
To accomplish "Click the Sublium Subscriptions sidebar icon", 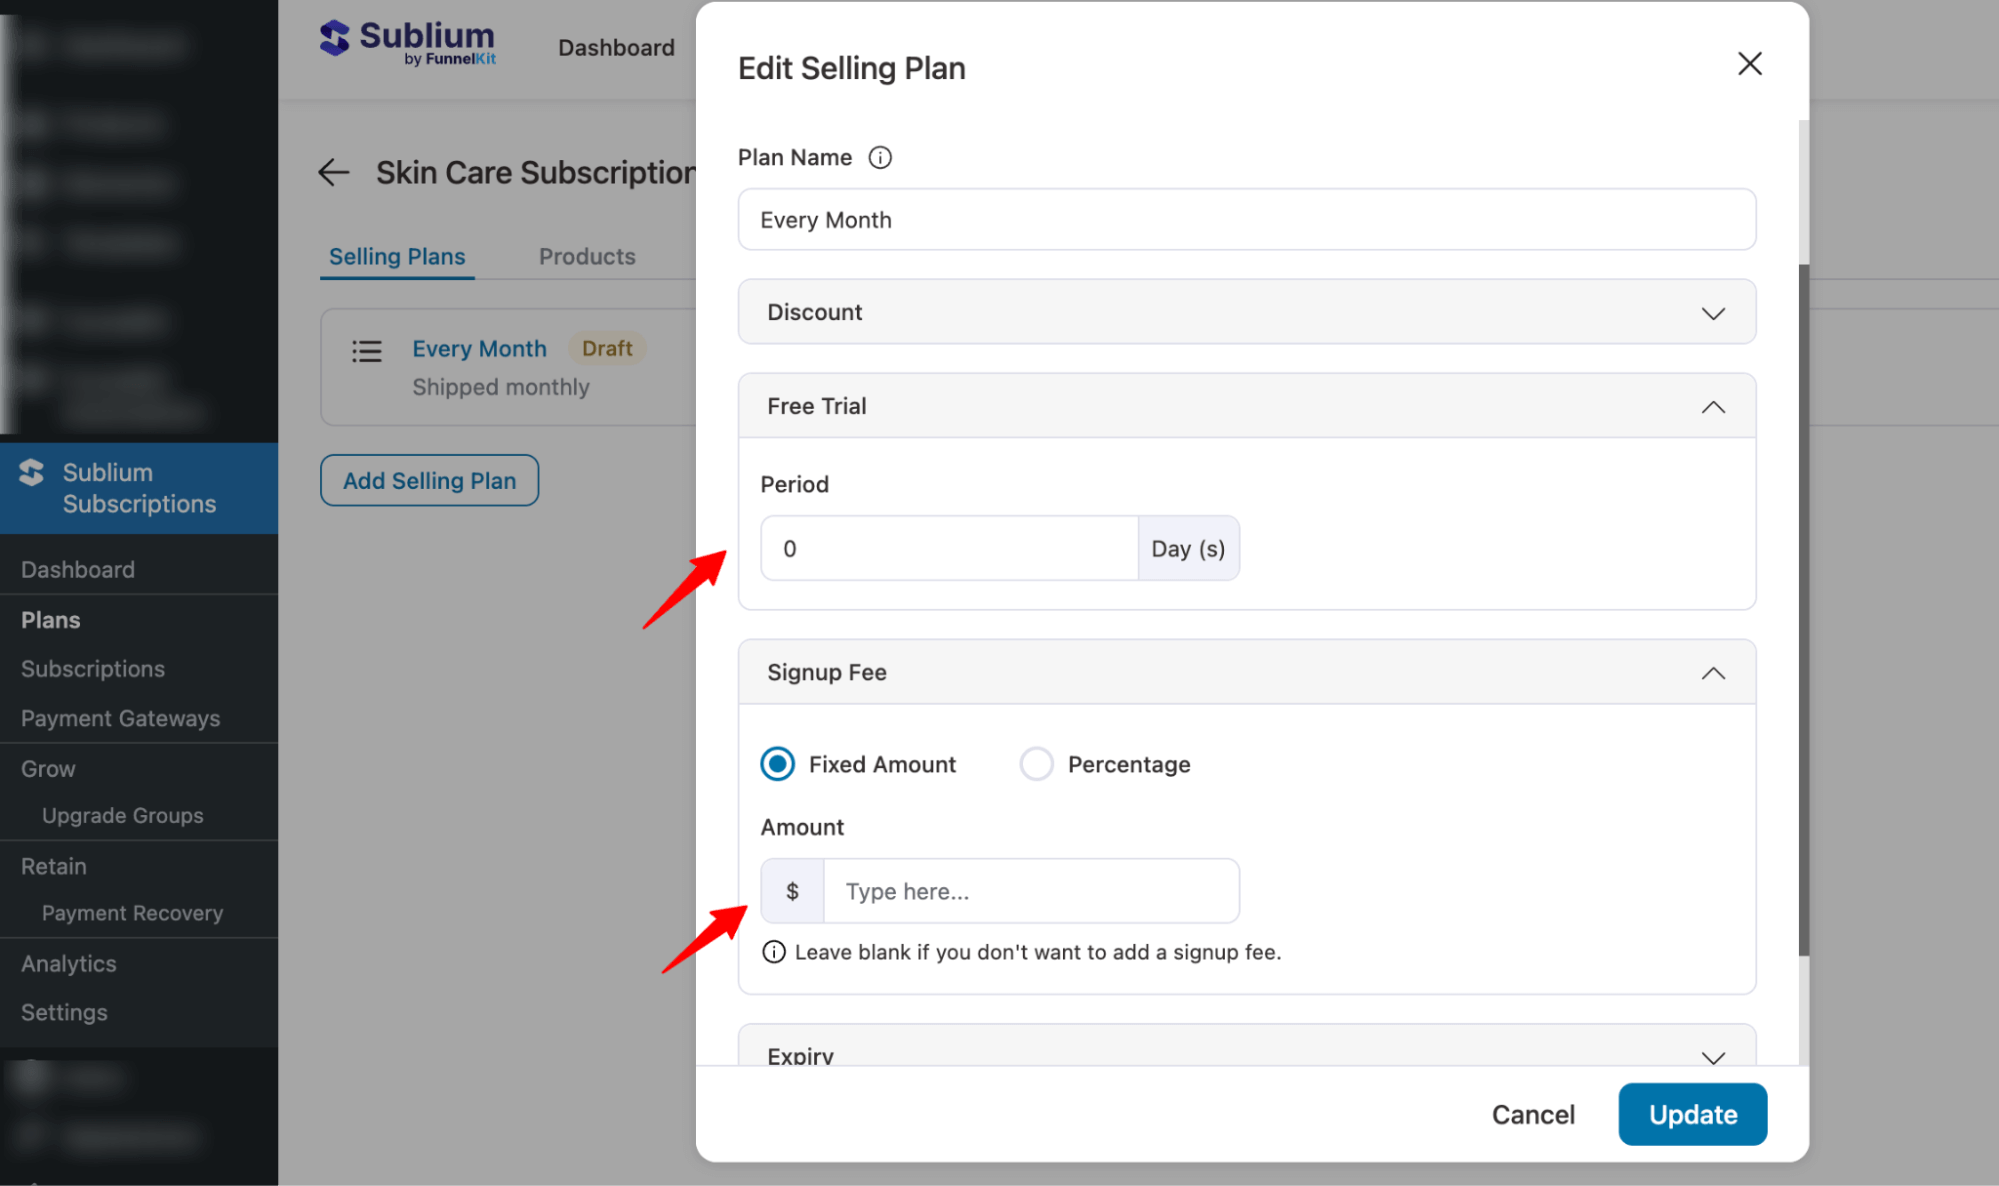I will [32, 472].
